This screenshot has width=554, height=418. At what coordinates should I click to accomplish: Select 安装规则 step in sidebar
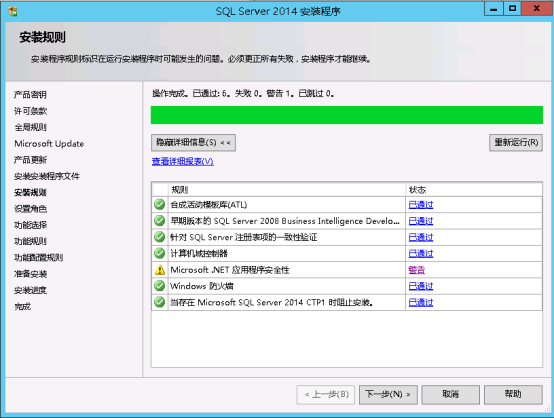point(30,192)
